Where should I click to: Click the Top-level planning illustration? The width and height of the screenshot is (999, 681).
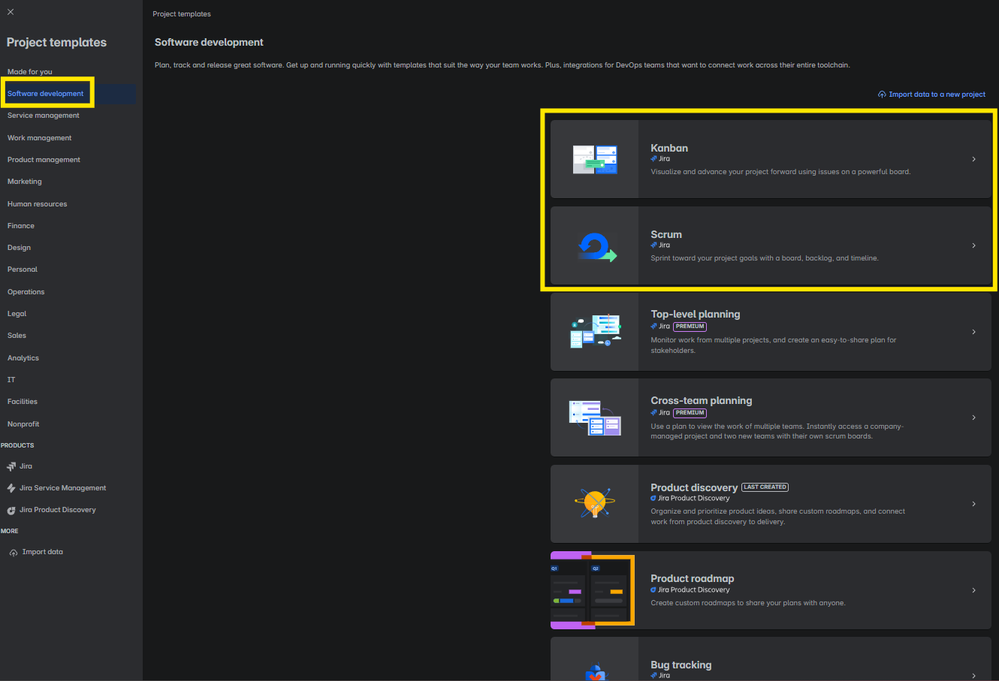(595, 331)
